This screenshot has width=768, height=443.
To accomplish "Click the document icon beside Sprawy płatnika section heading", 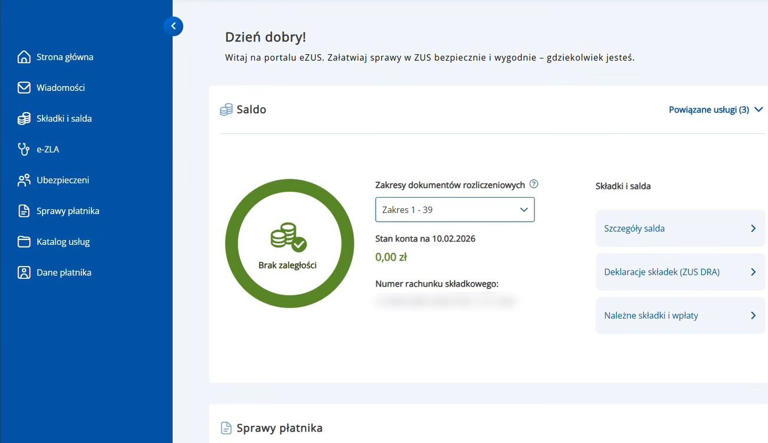I will click(x=226, y=428).
